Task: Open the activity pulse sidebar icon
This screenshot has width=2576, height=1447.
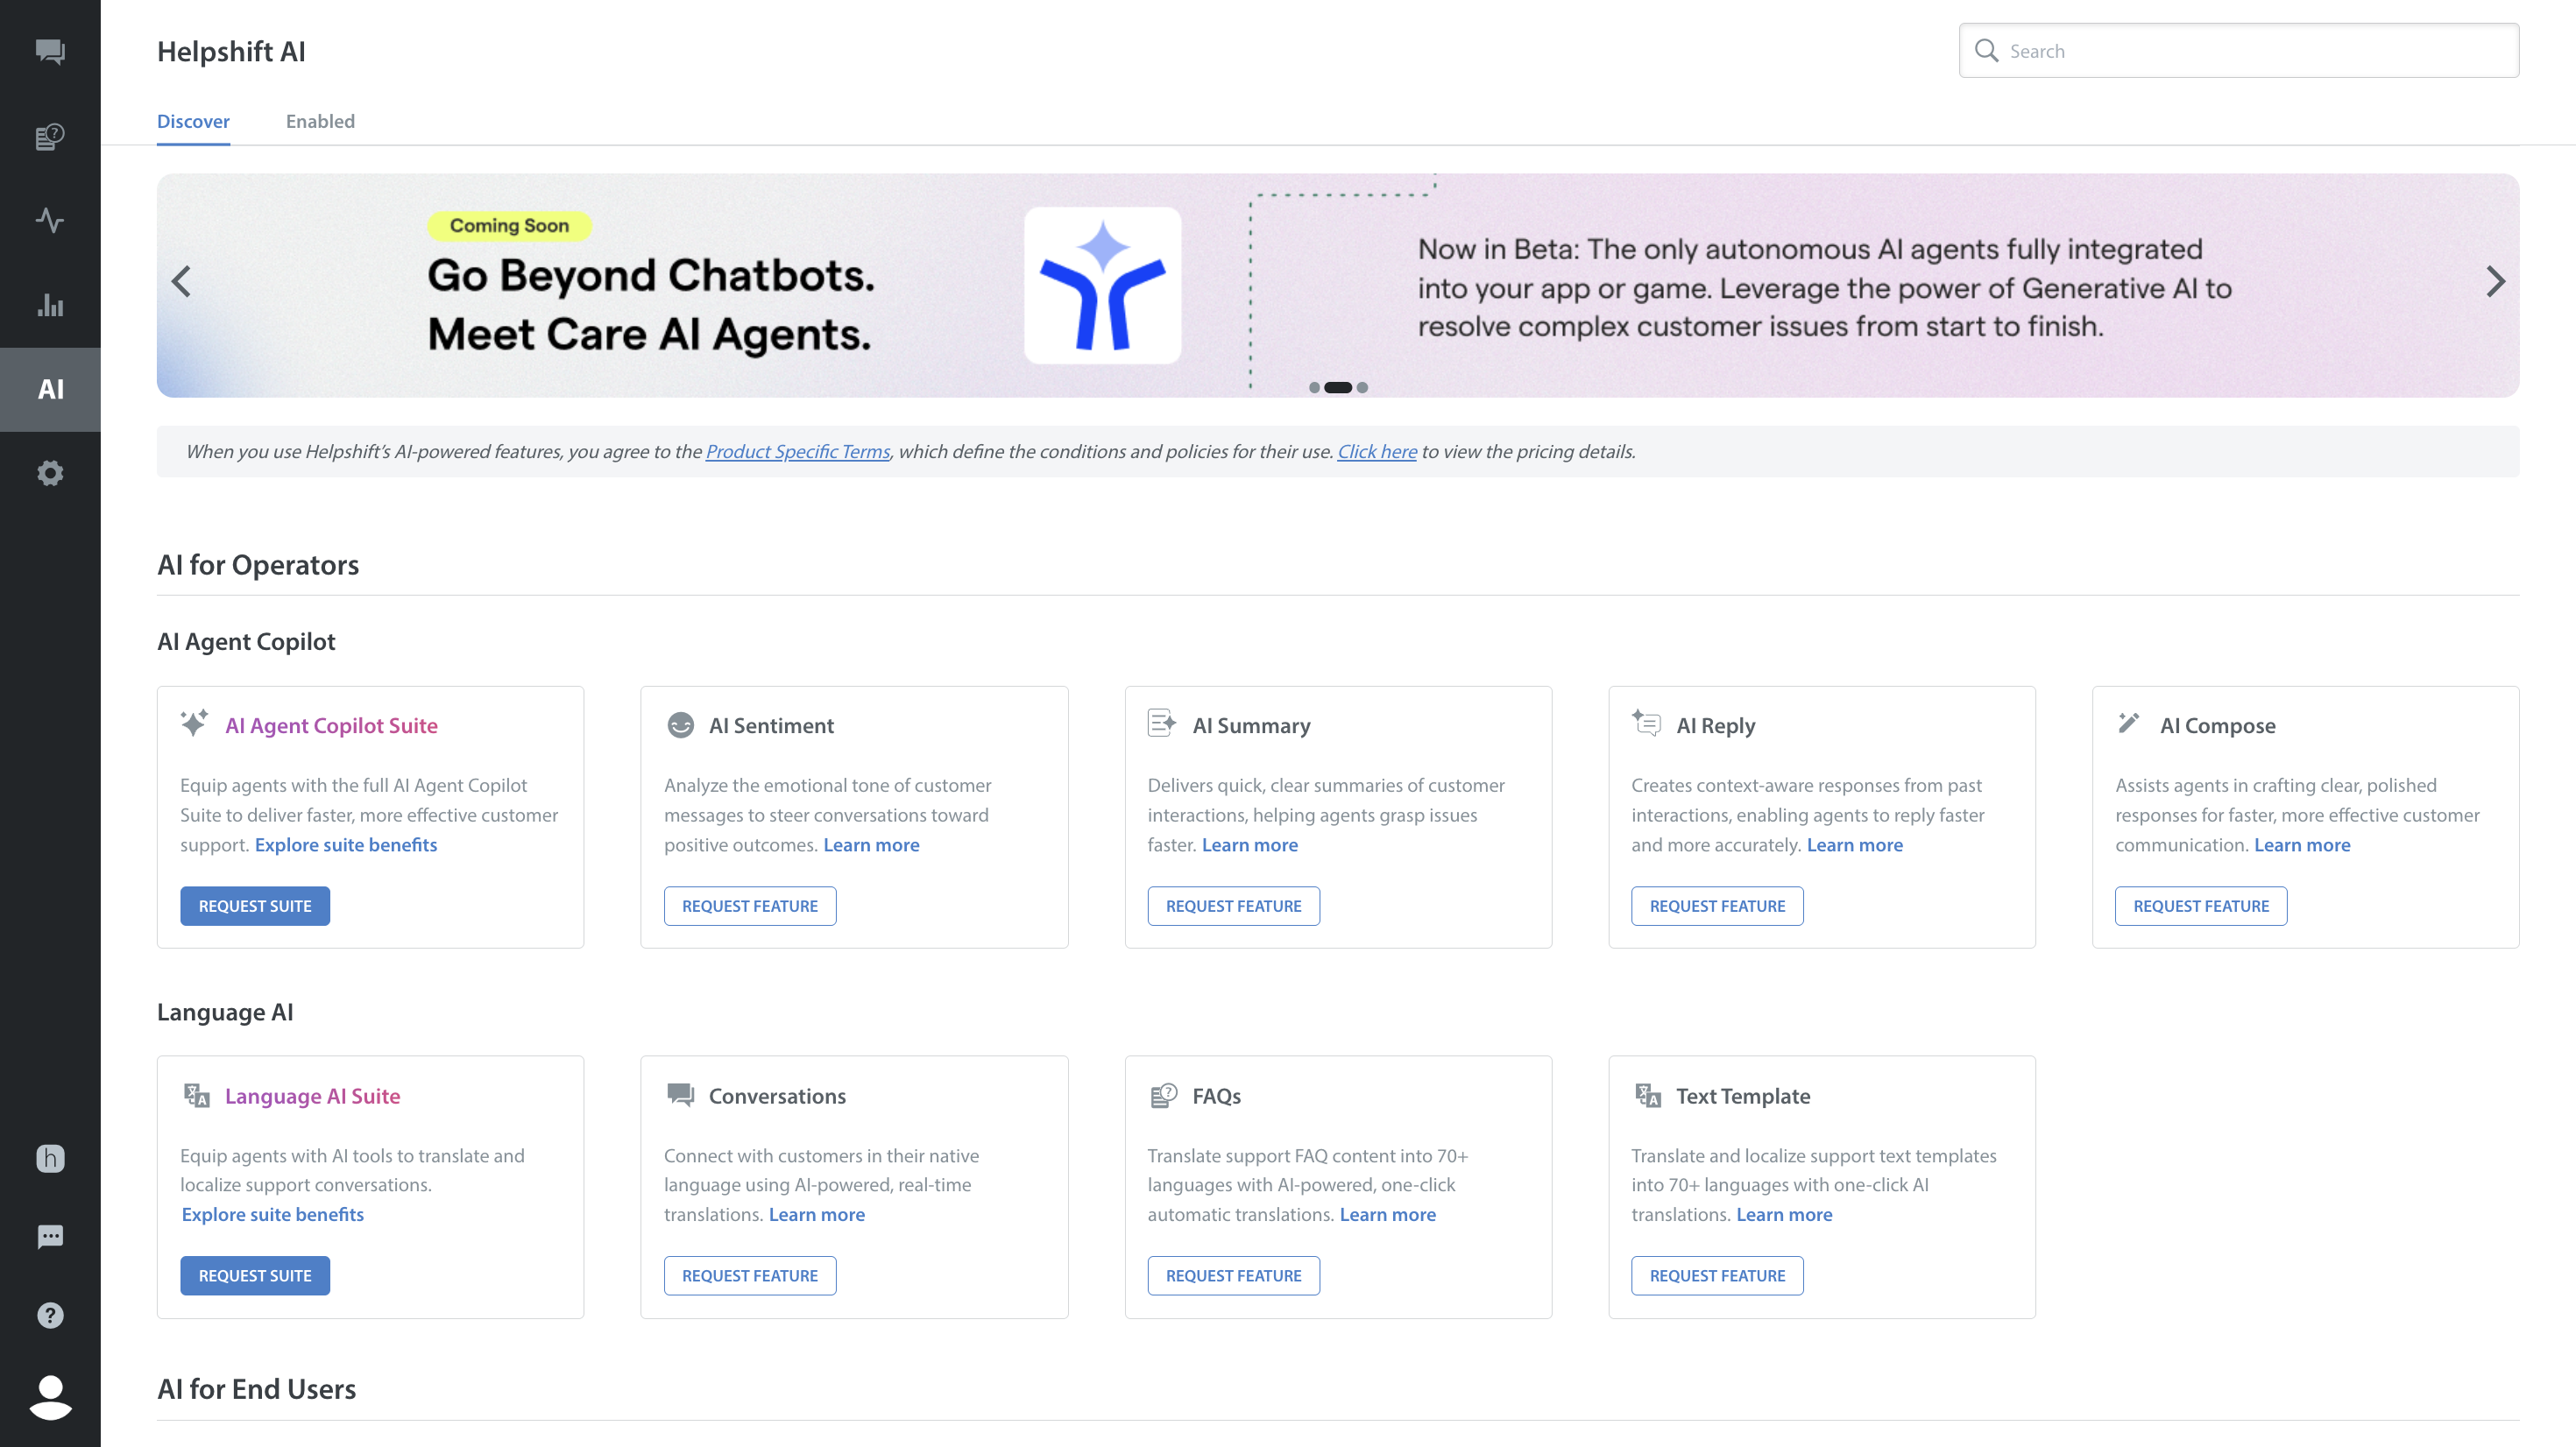Action: tap(50, 220)
